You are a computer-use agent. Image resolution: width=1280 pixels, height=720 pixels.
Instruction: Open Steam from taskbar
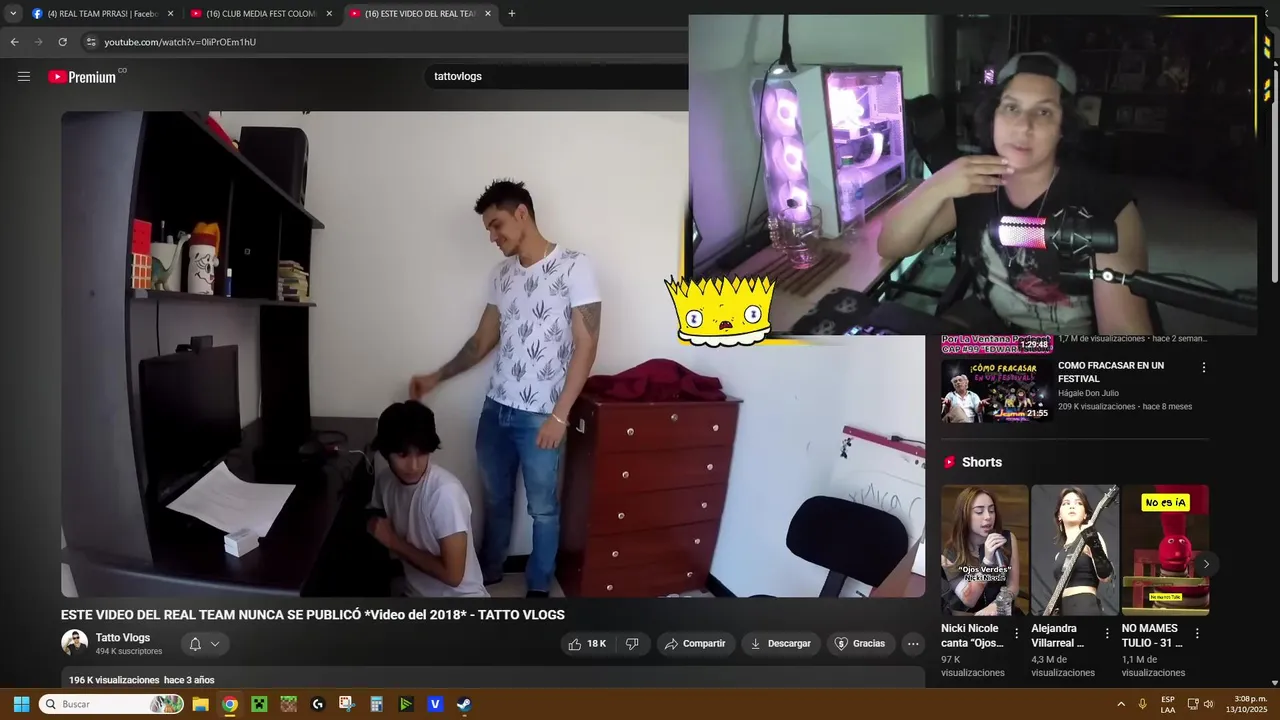(x=464, y=704)
